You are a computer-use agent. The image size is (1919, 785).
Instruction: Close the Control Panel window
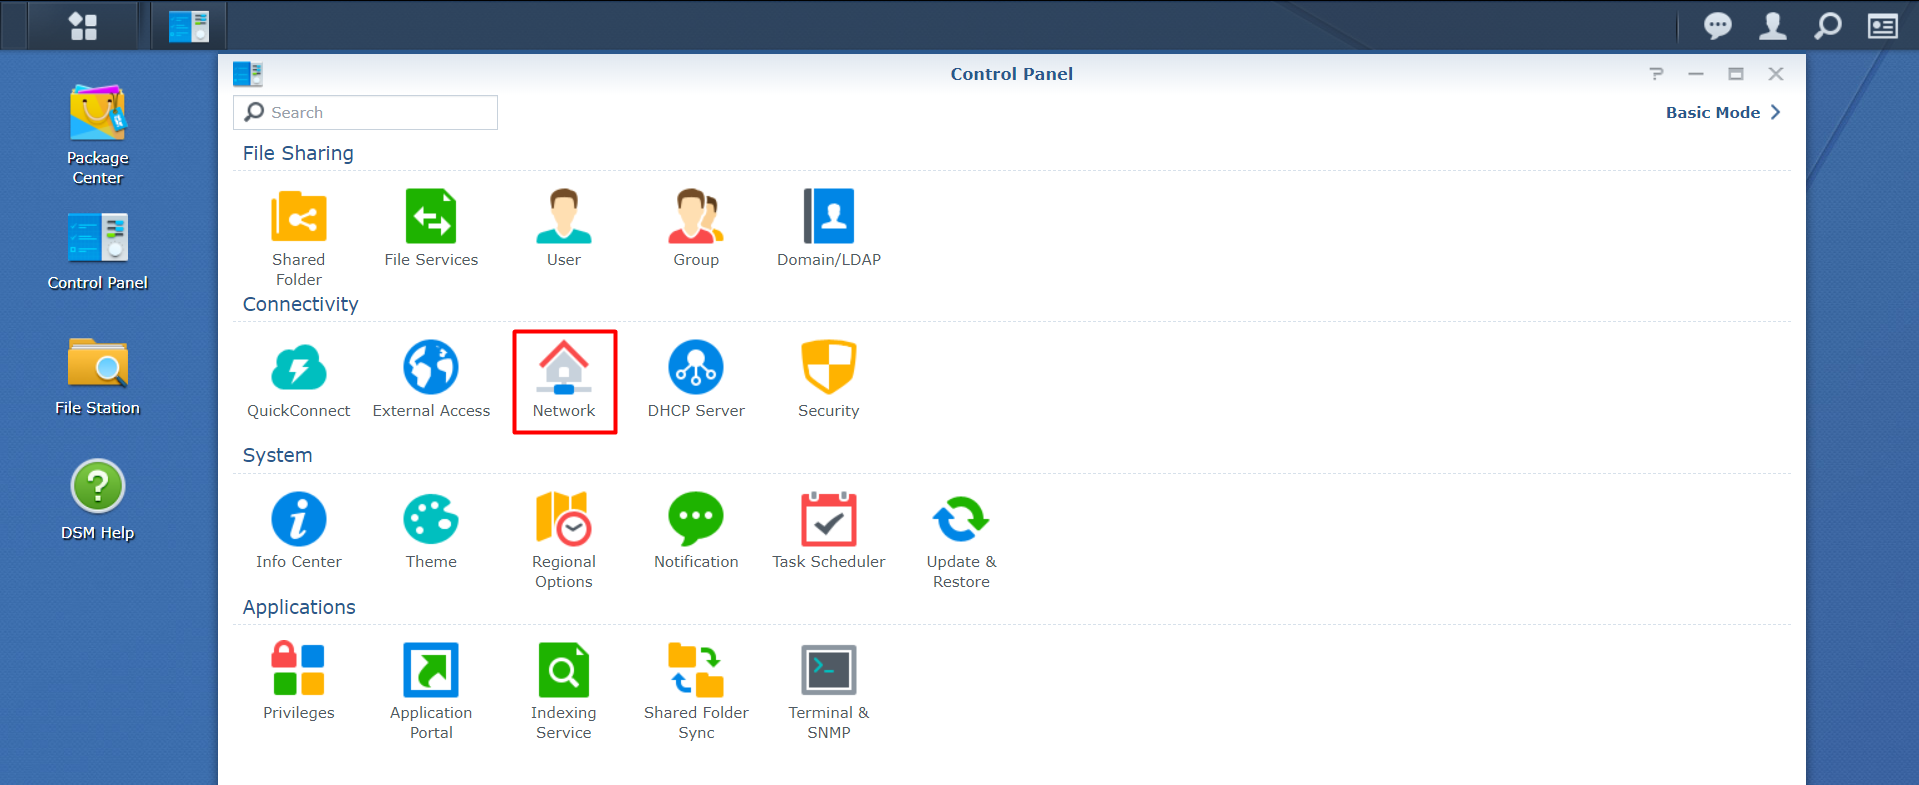point(1776,74)
